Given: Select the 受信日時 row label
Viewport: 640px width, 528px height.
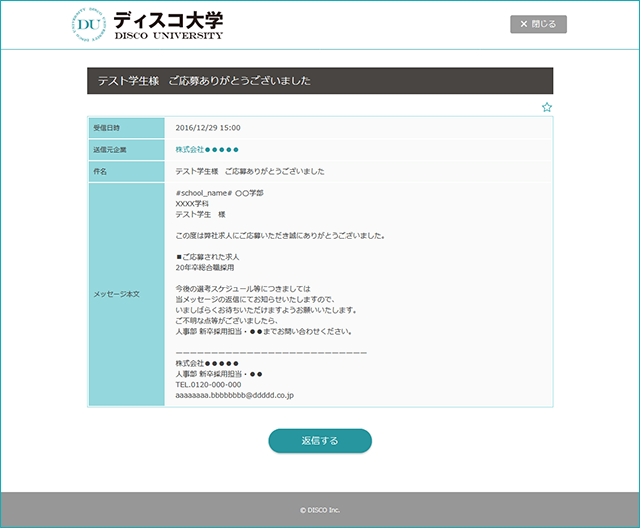Looking at the screenshot, I should (107, 128).
